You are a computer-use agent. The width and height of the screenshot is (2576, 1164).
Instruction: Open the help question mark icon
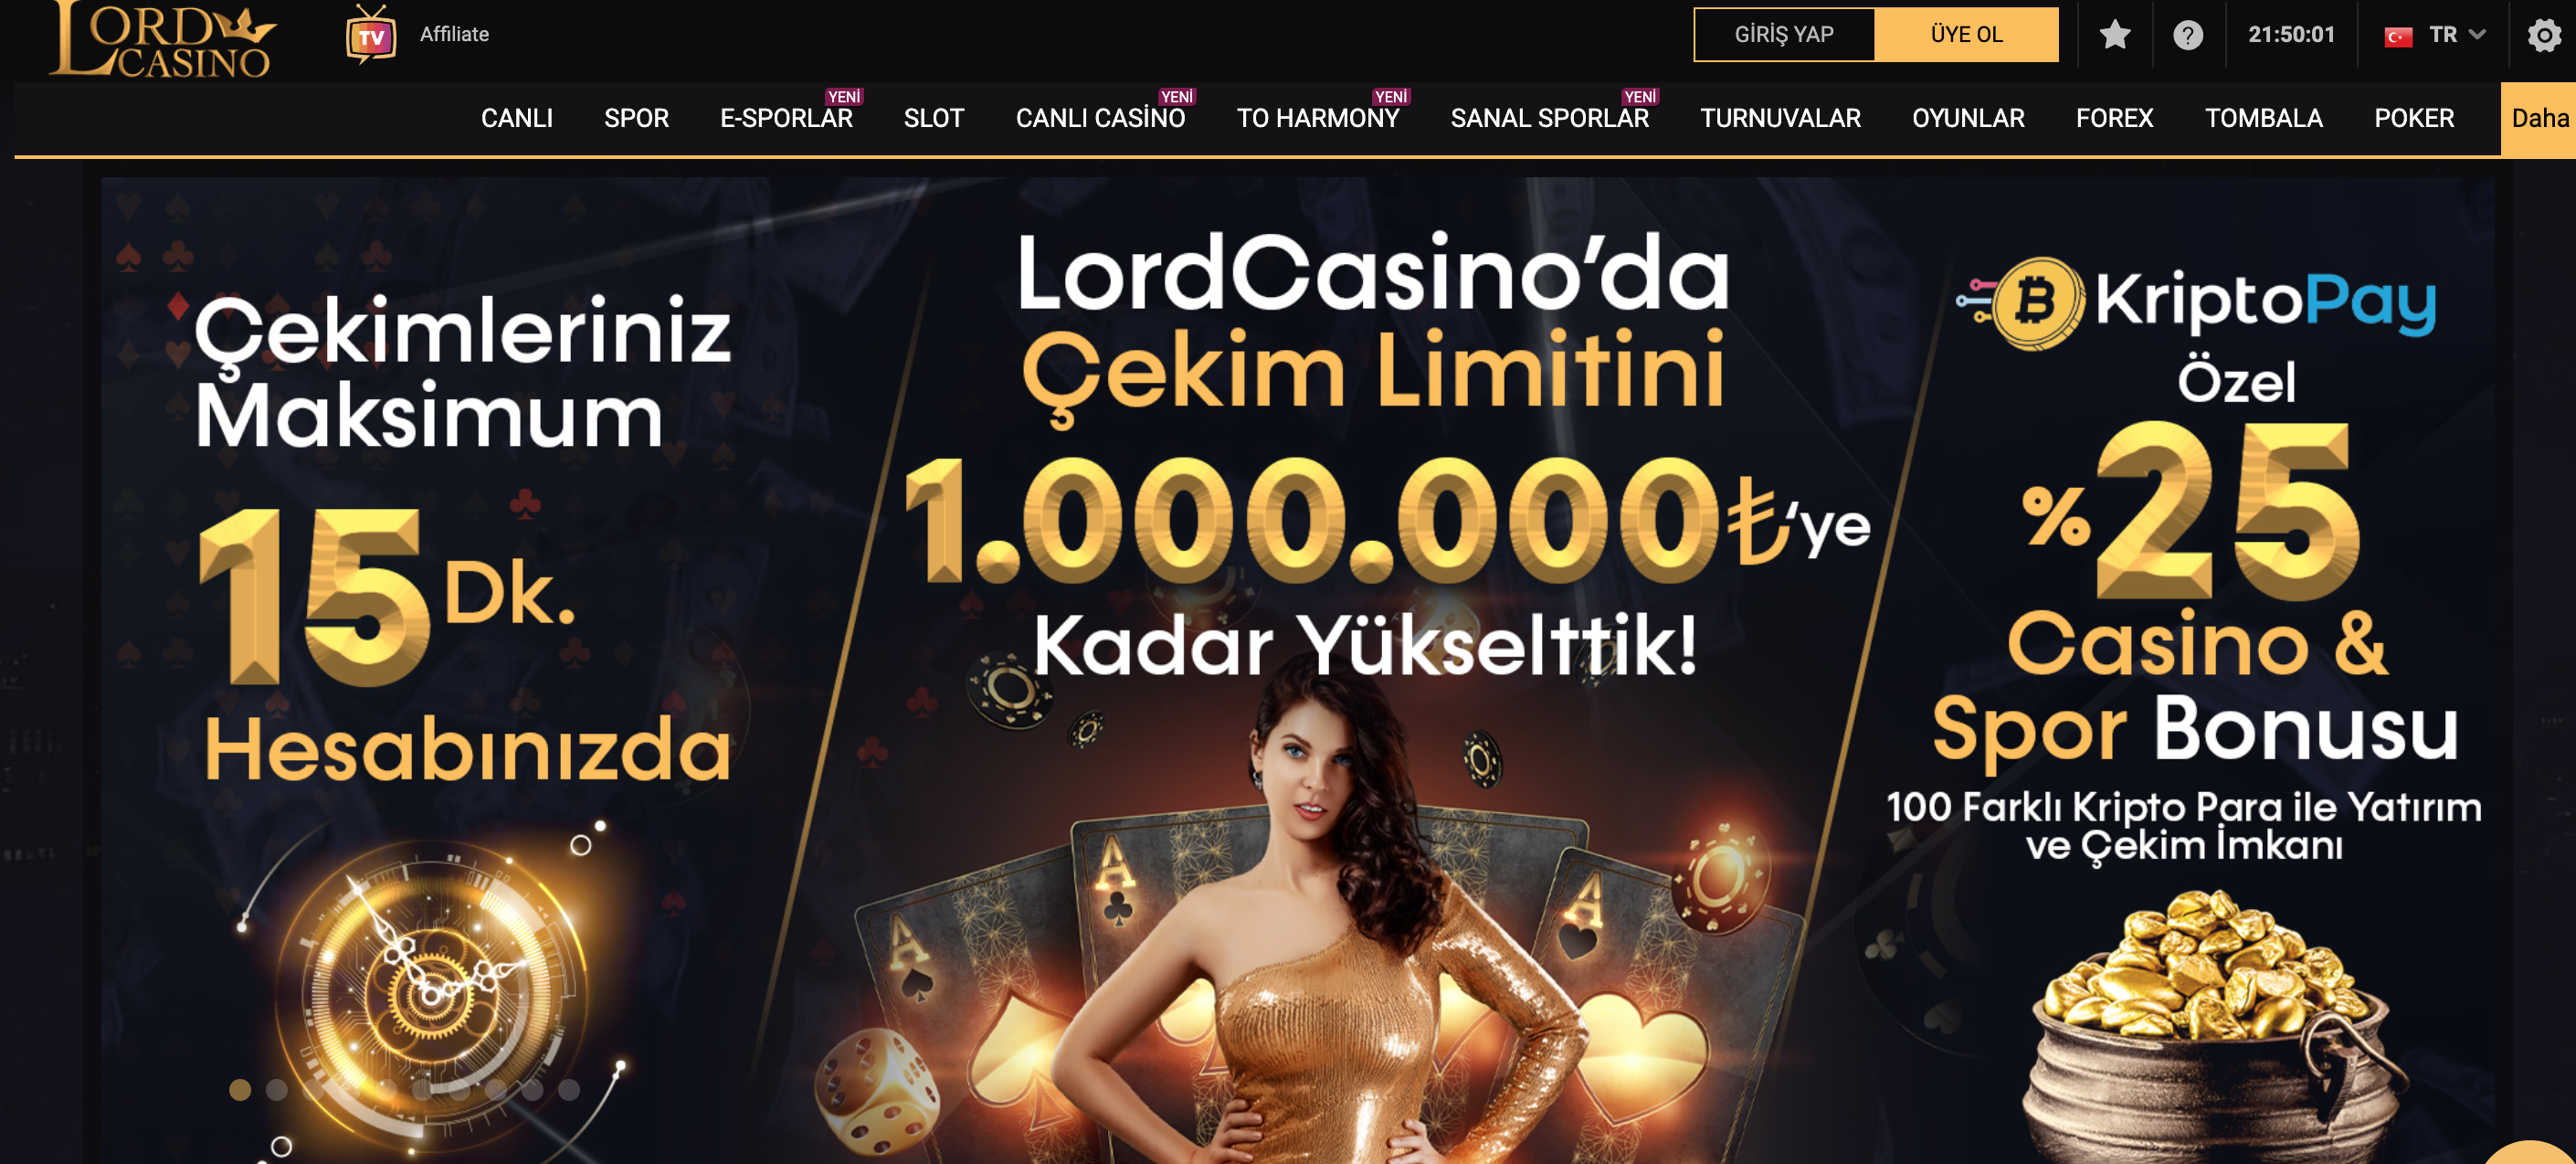(2188, 35)
